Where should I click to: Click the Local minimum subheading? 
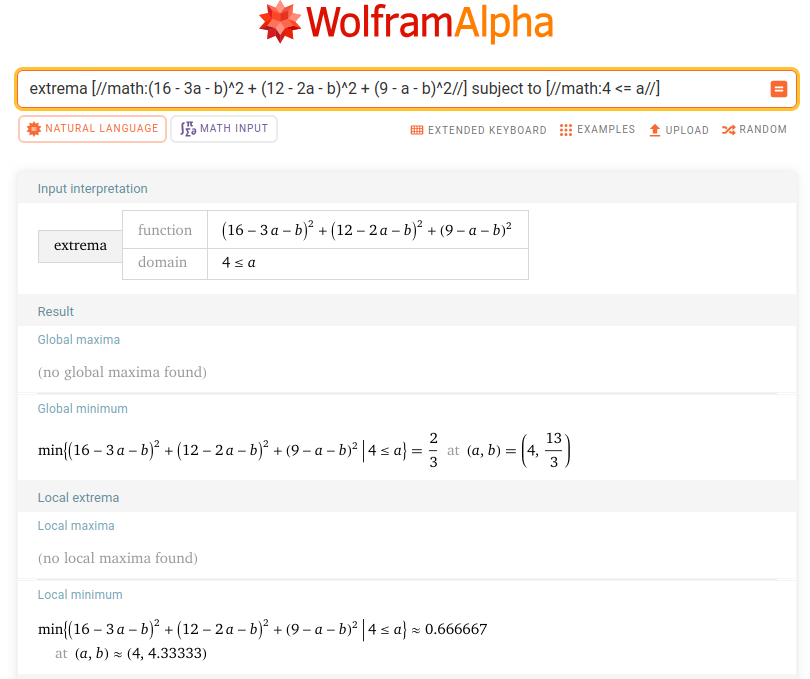point(80,595)
